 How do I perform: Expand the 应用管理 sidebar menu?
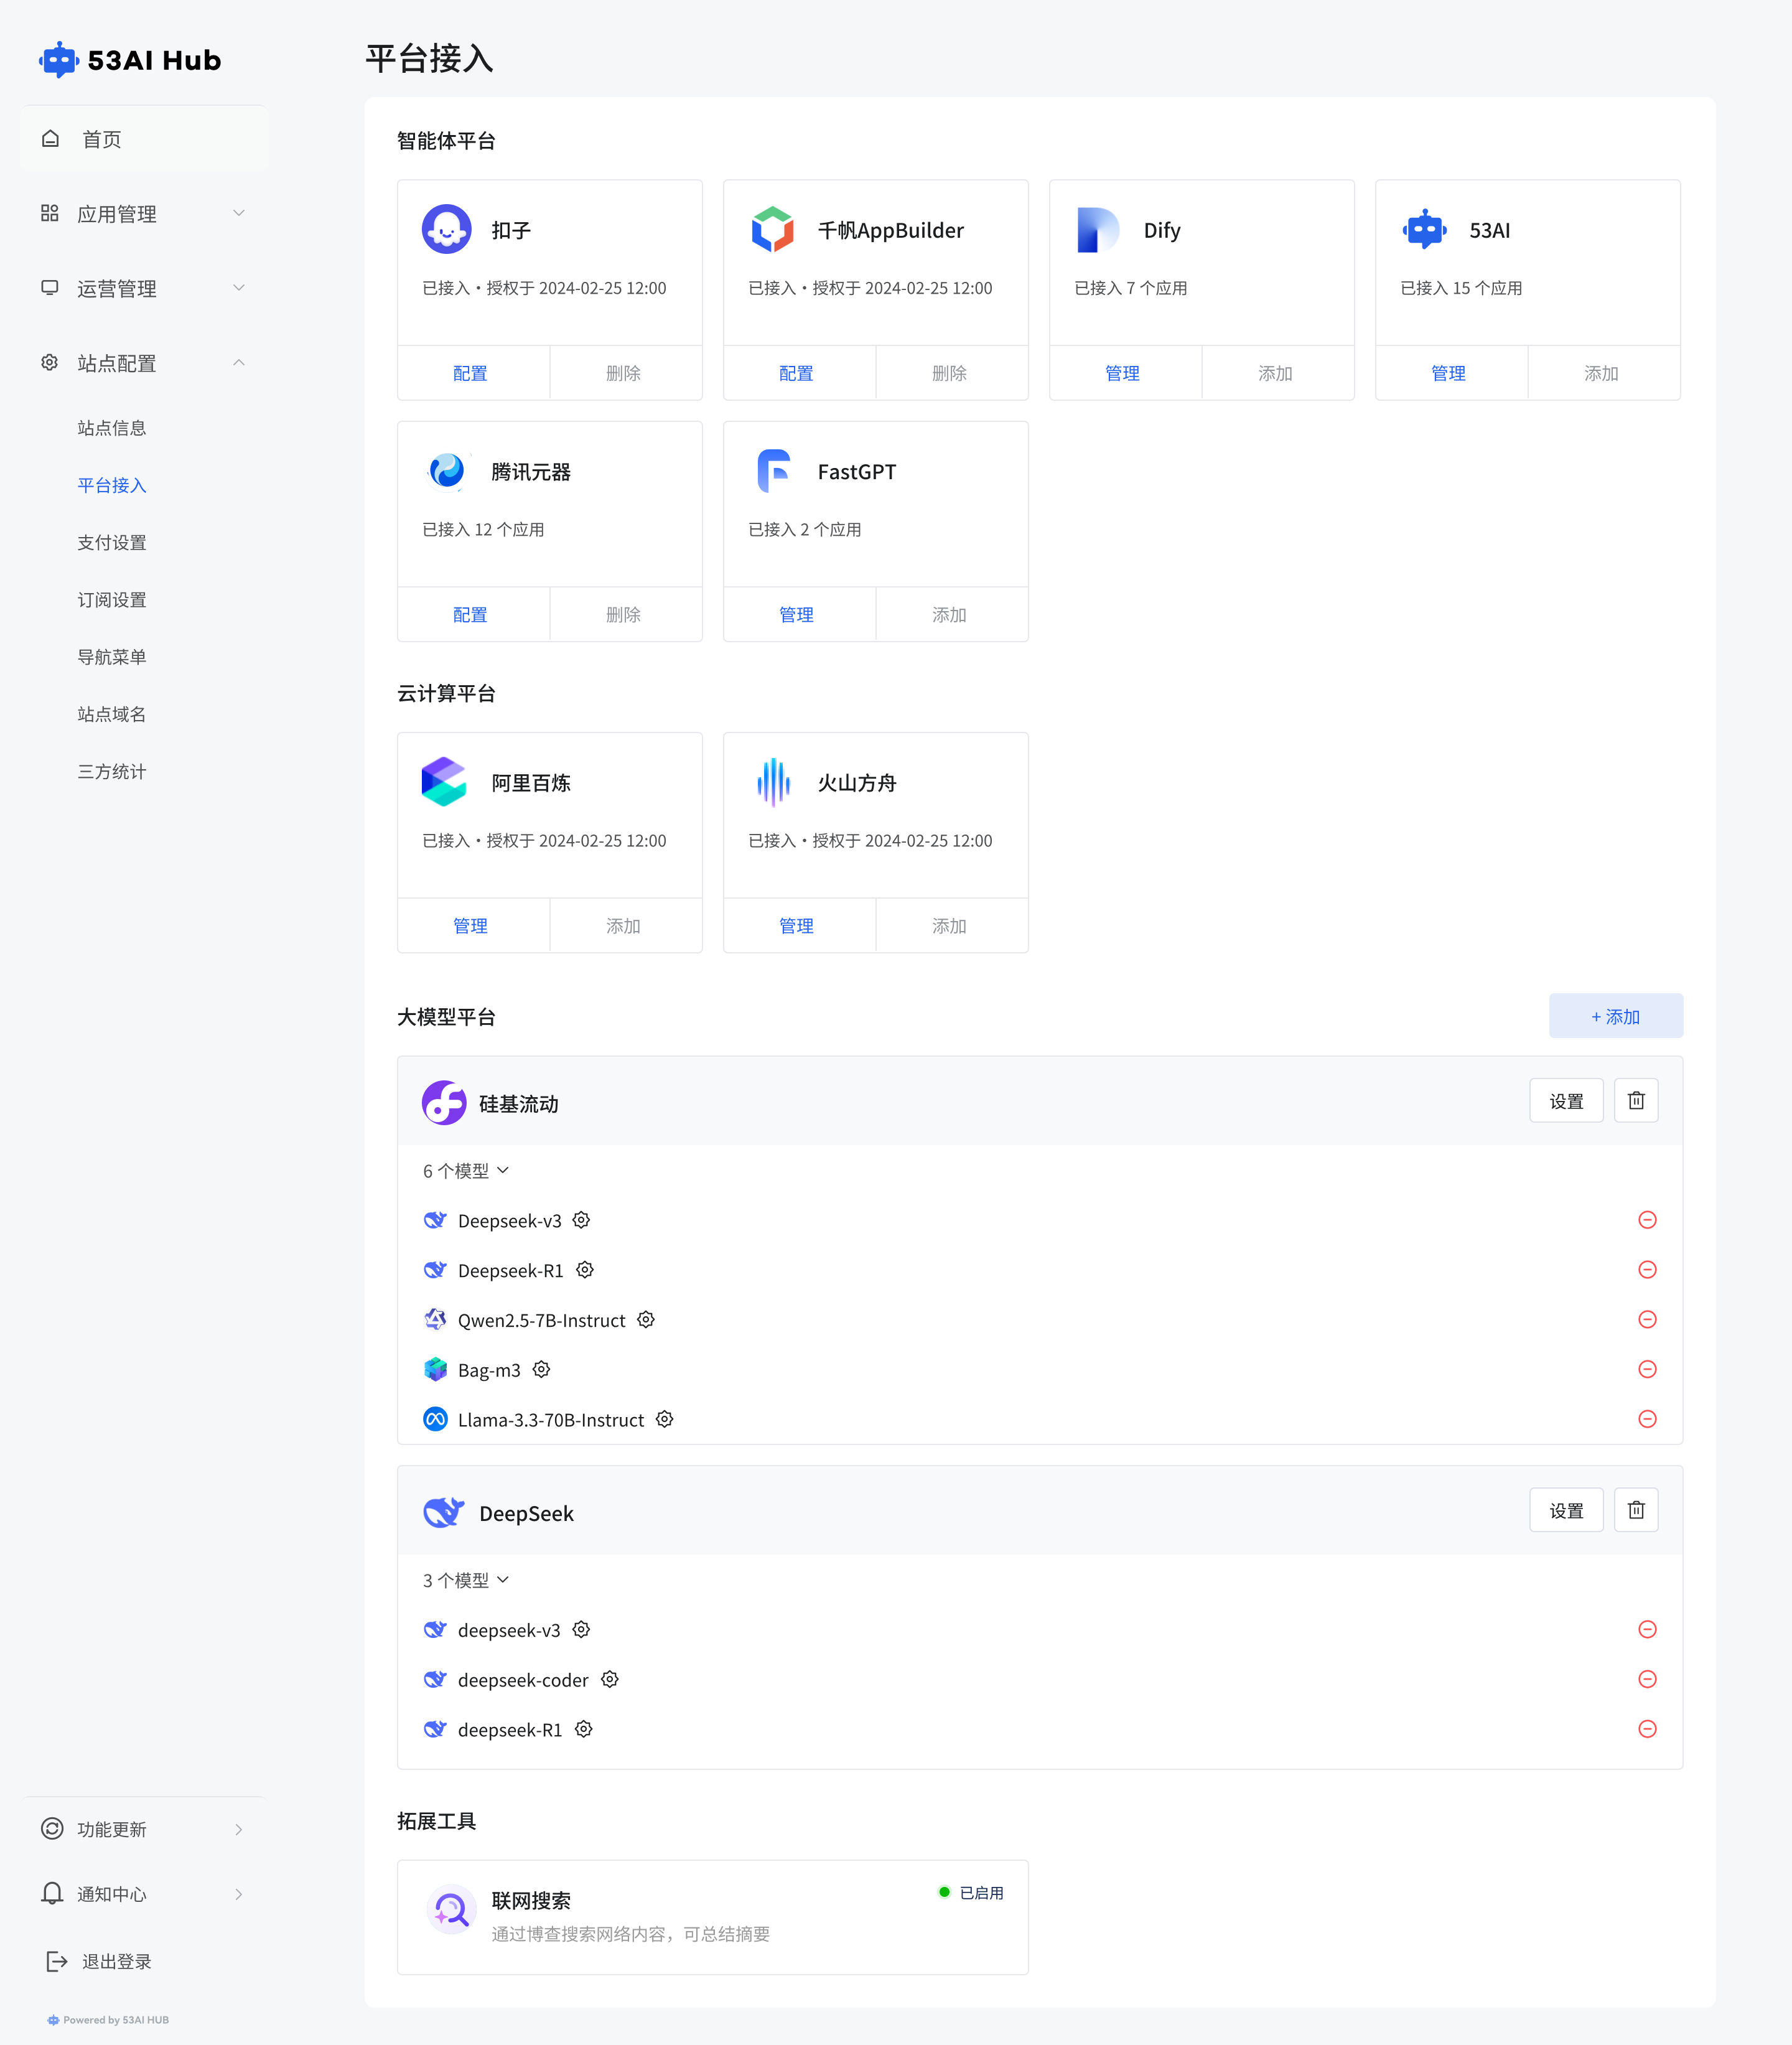144,214
